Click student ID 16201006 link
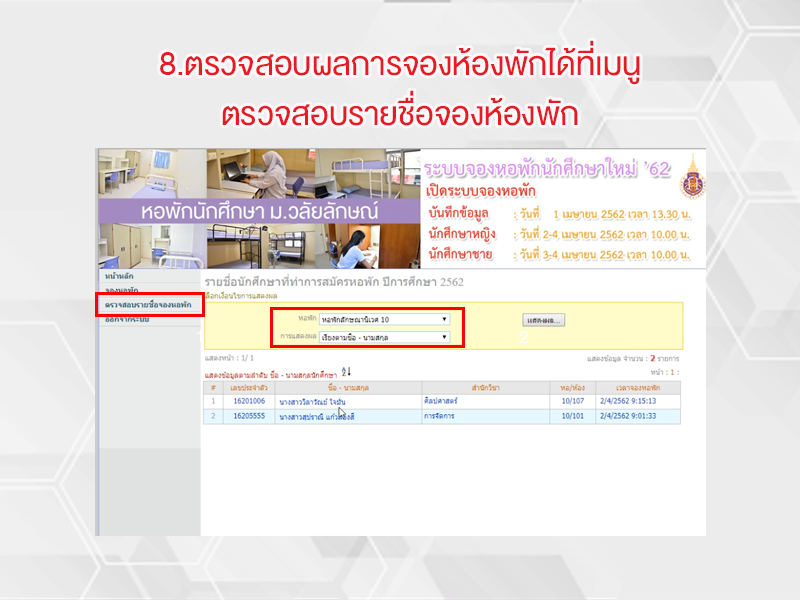This screenshot has height=600, width=800. click(247, 401)
